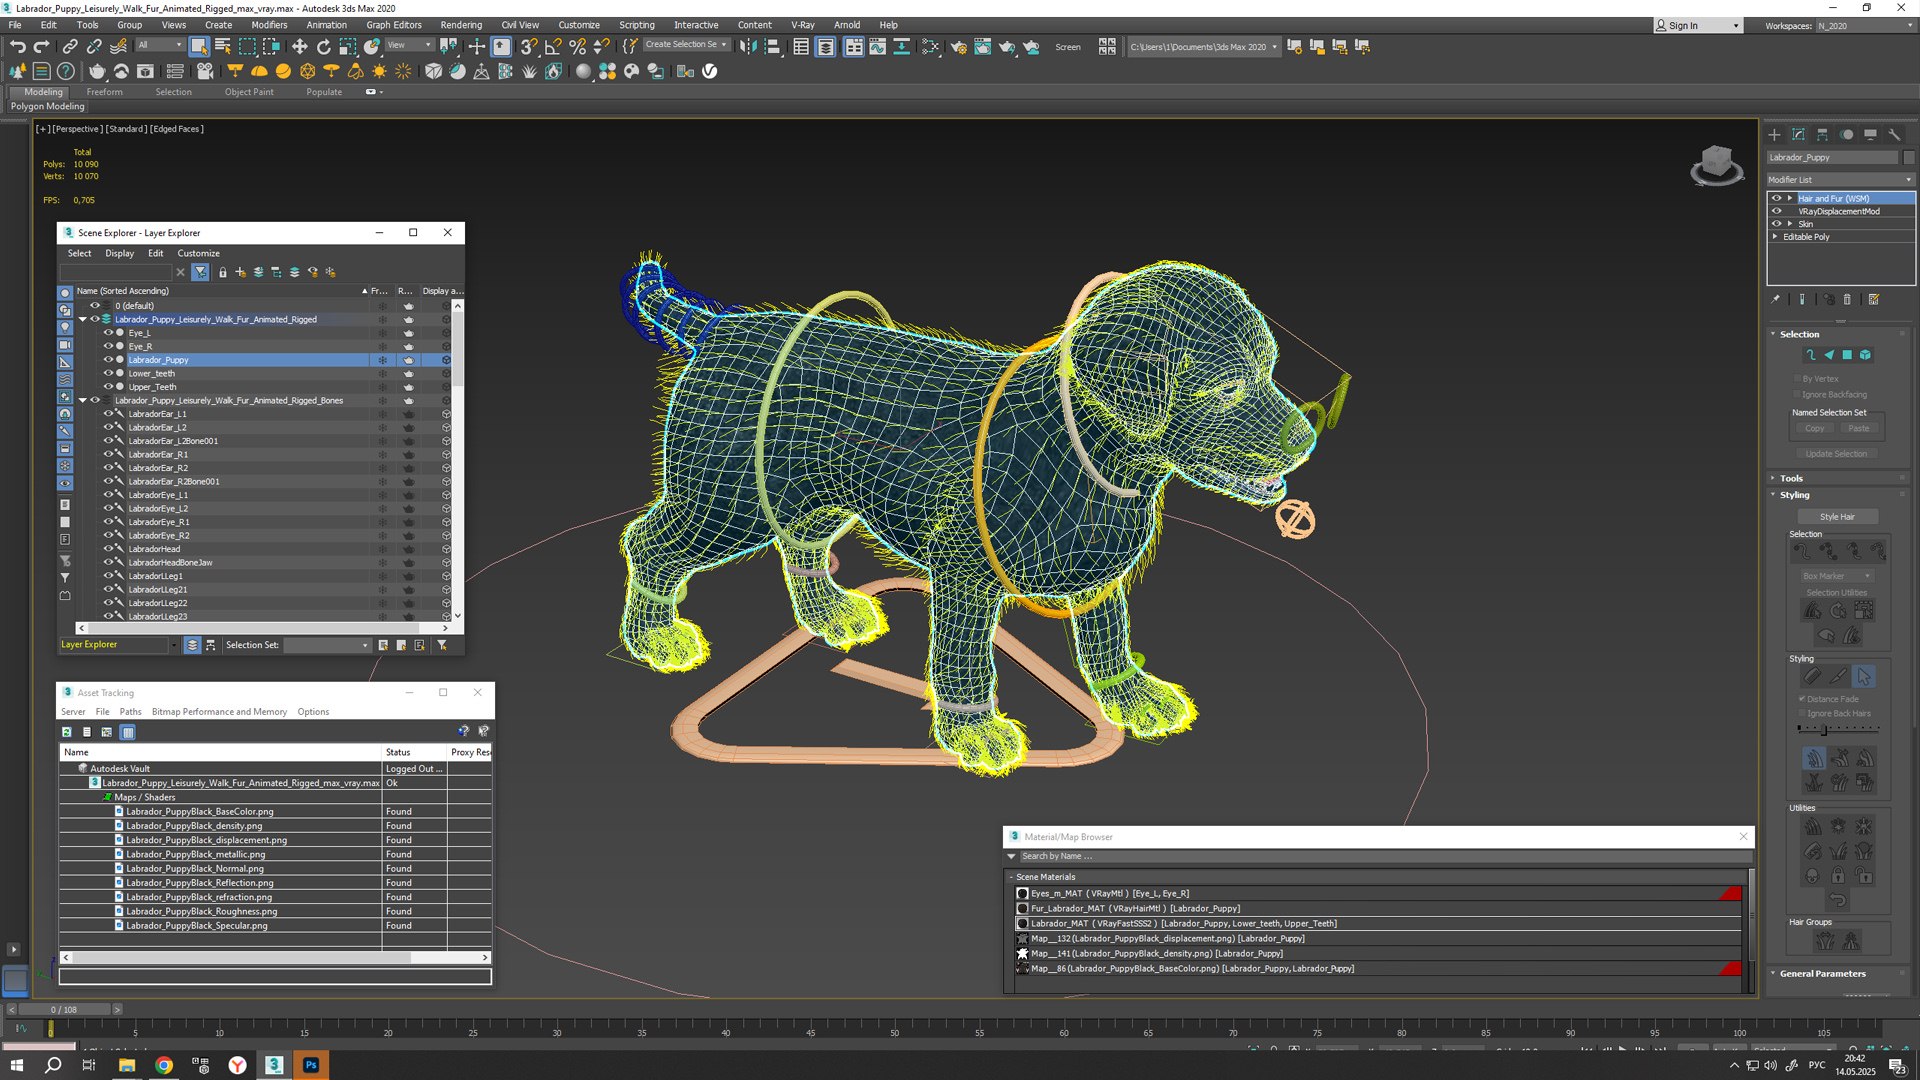The width and height of the screenshot is (1920, 1080).
Task: Toggle visibility of 0 (default) layer
Action: 95,306
